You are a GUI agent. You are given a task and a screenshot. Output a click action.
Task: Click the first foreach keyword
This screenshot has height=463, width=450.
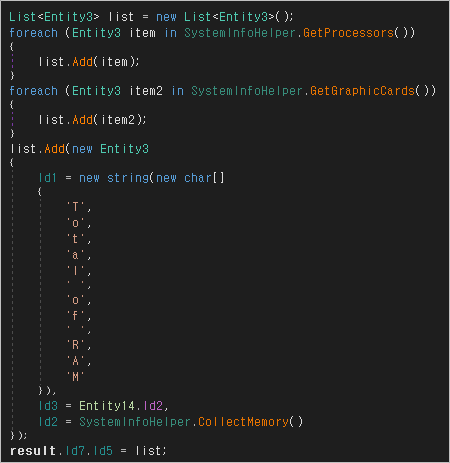coord(33,33)
